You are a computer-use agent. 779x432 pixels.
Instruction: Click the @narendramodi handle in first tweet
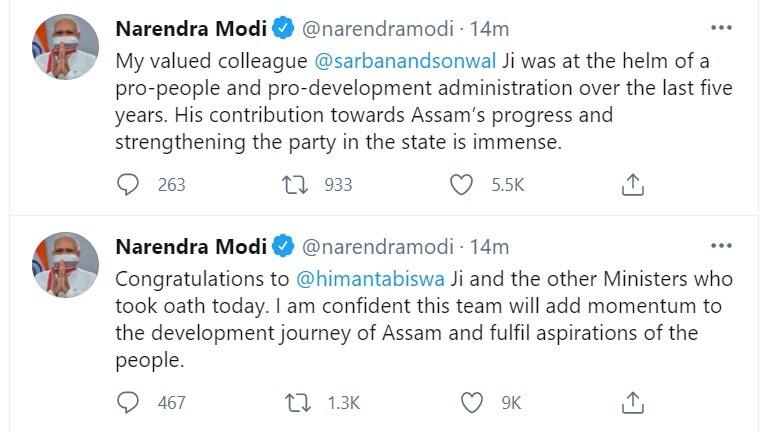(x=373, y=30)
